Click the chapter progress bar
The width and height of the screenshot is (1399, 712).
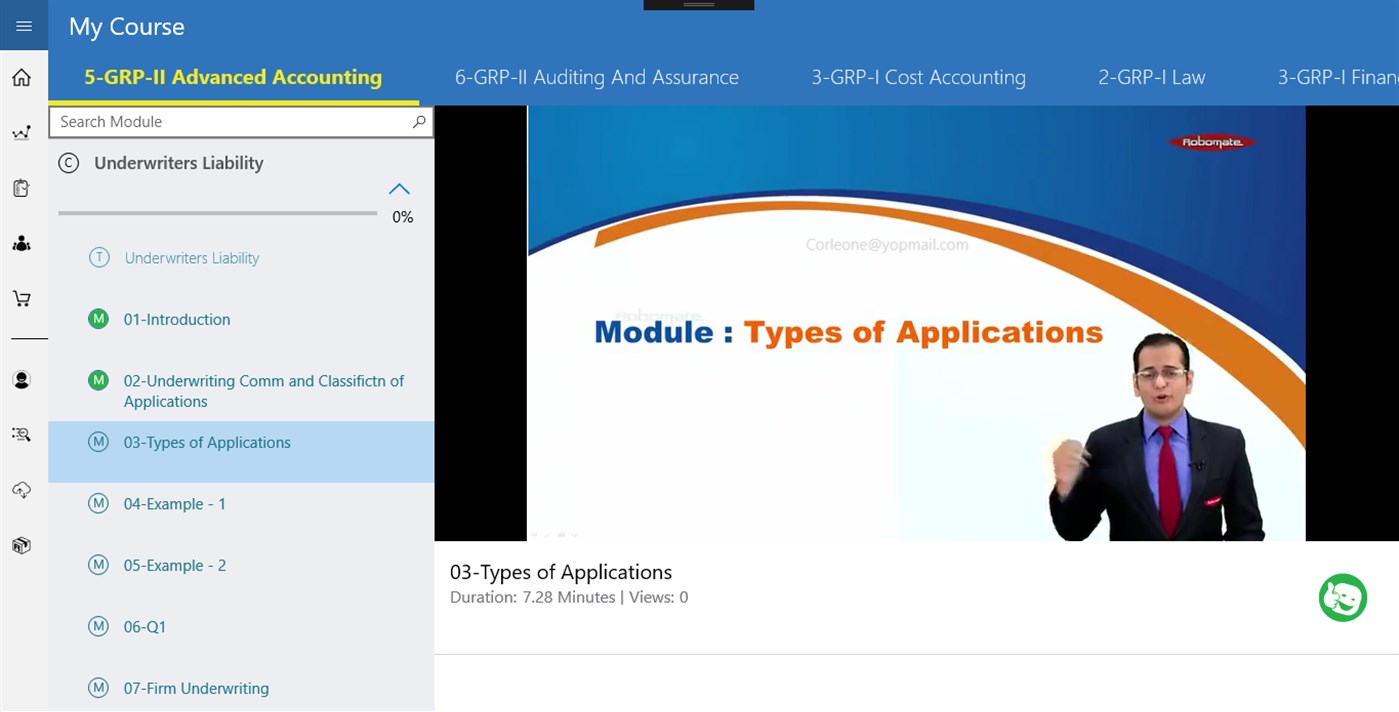tap(218, 213)
